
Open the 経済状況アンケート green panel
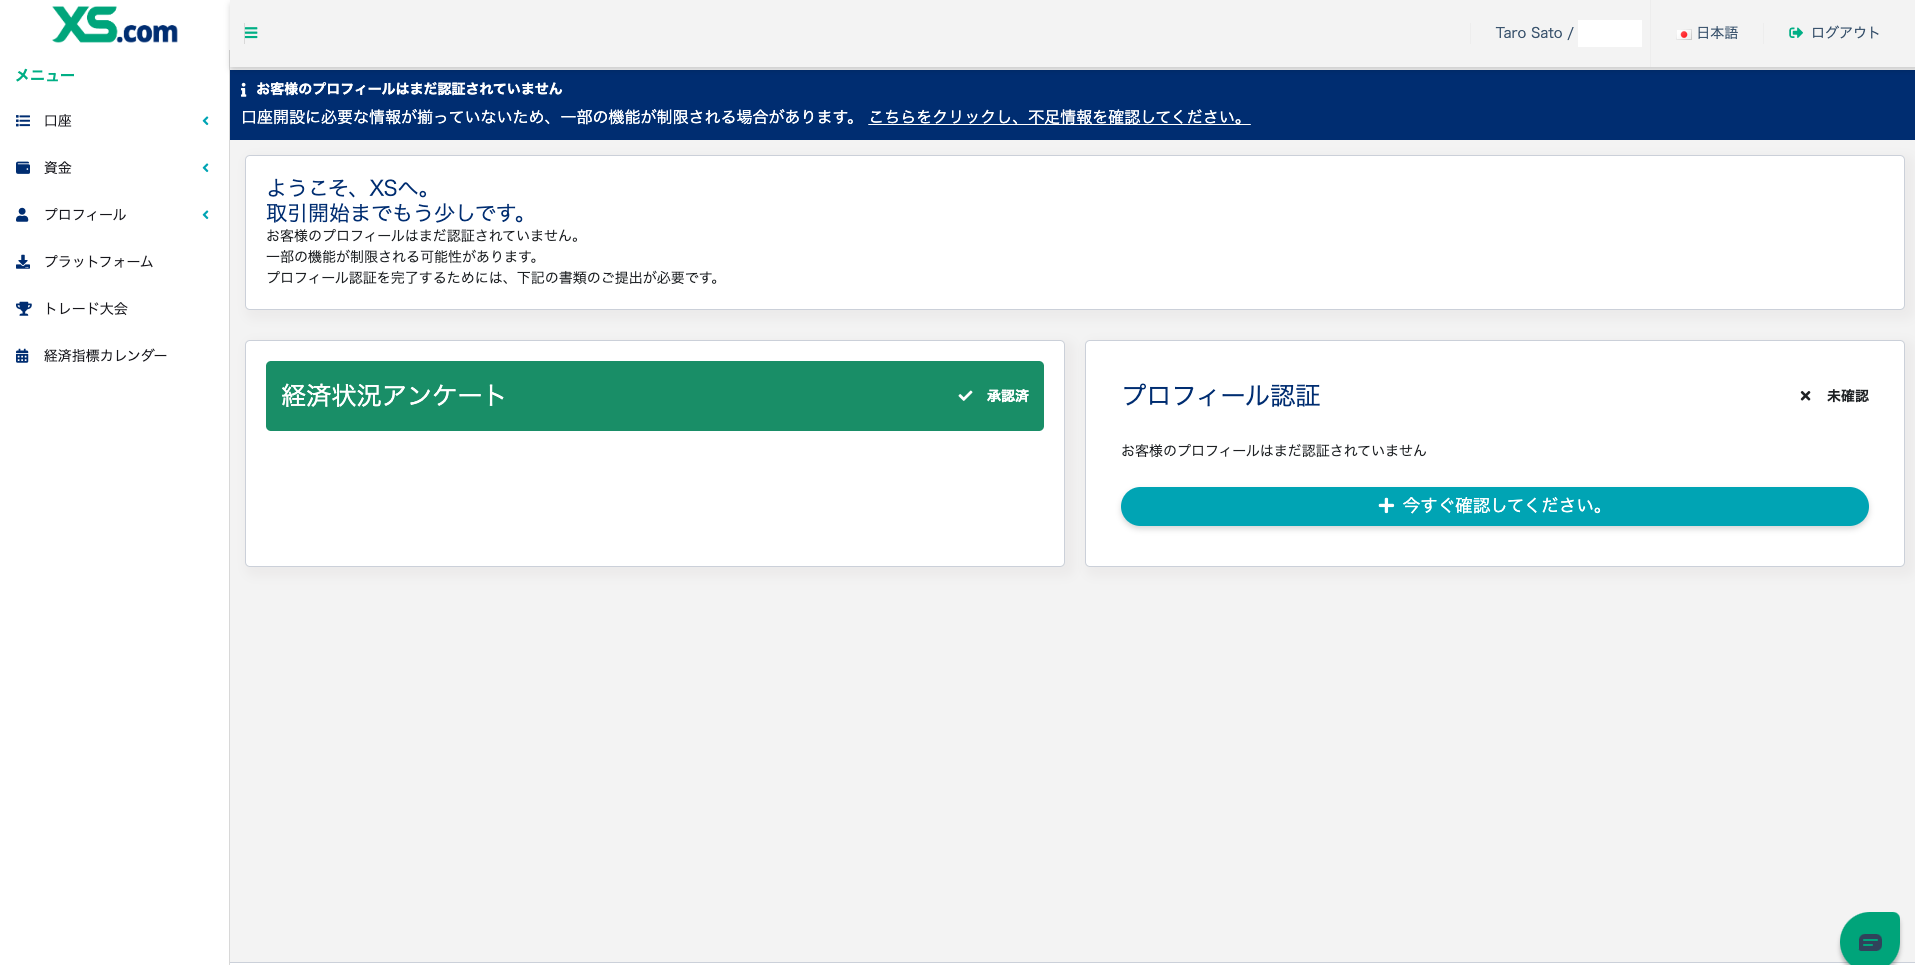654,396
